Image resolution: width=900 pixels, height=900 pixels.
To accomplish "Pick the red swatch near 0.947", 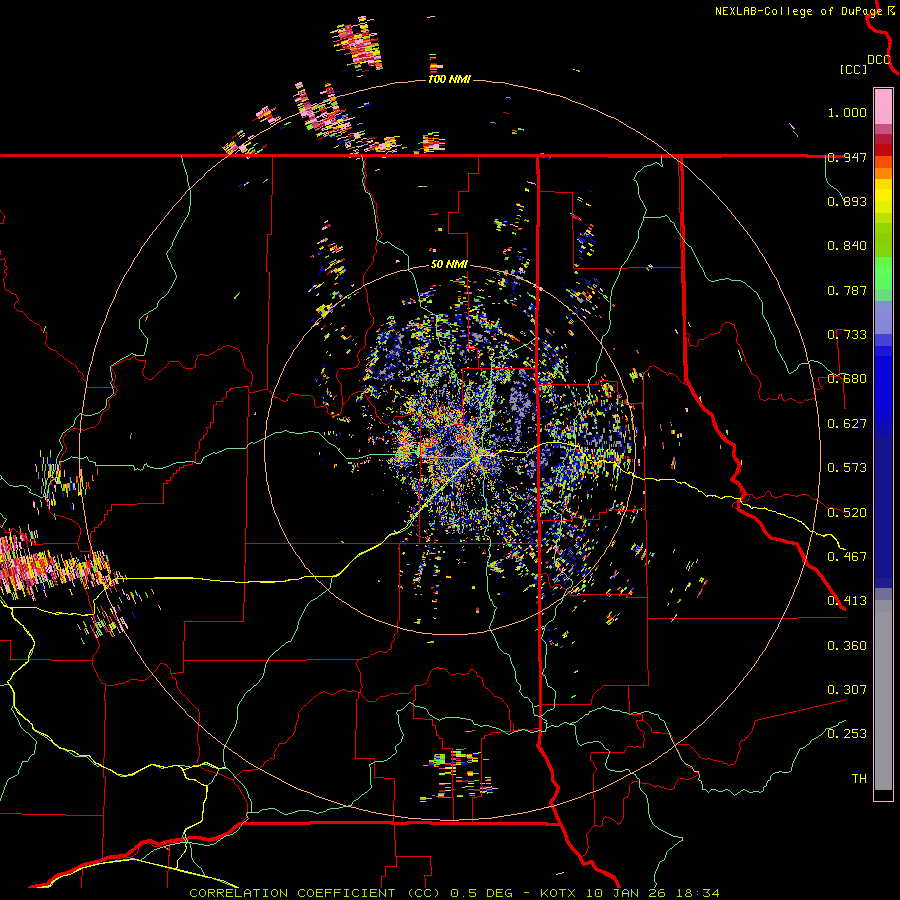I will click(883, 150).
